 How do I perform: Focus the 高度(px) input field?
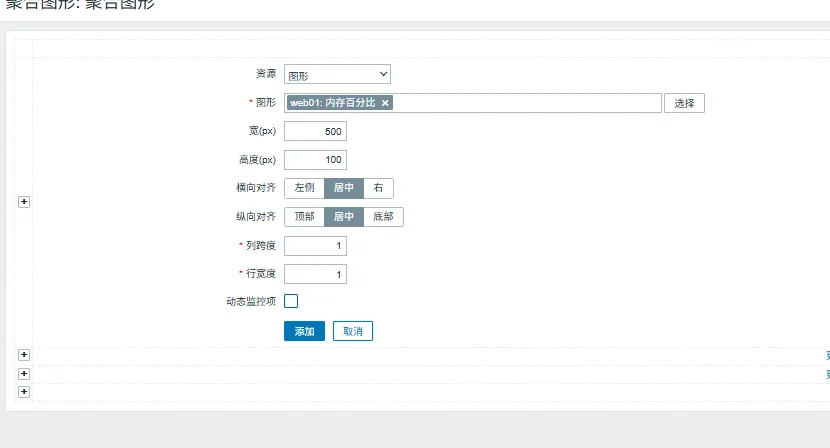[315, 160]
